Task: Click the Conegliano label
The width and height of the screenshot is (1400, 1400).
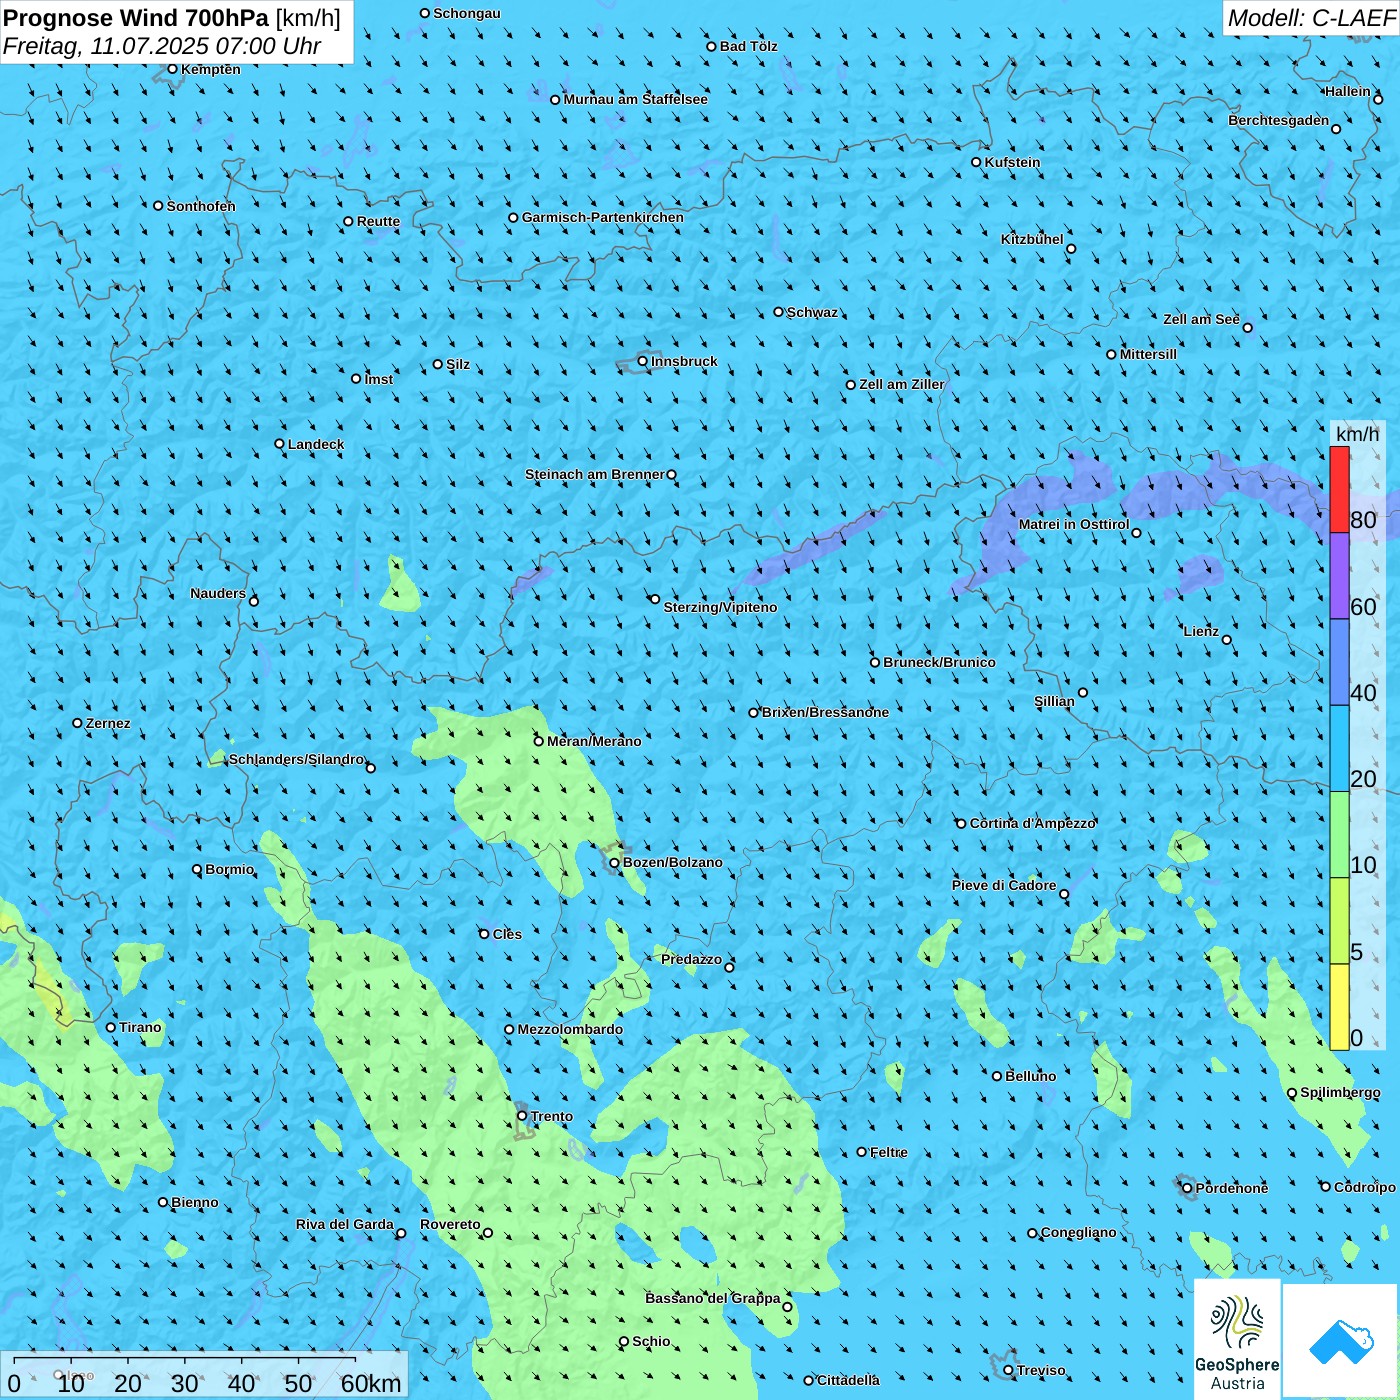Action: point(1078,1232)
